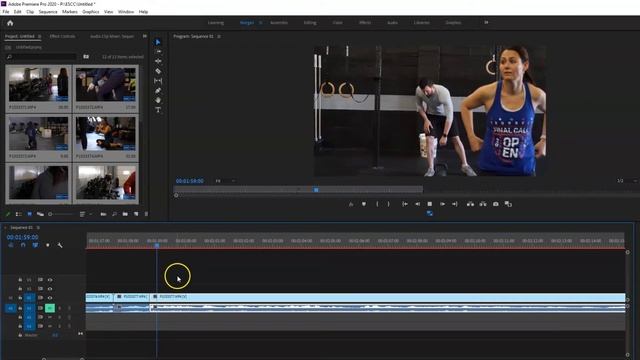Switch to the Editing workspace
Viewport: 640px width, 360px height.
(310, 23)
